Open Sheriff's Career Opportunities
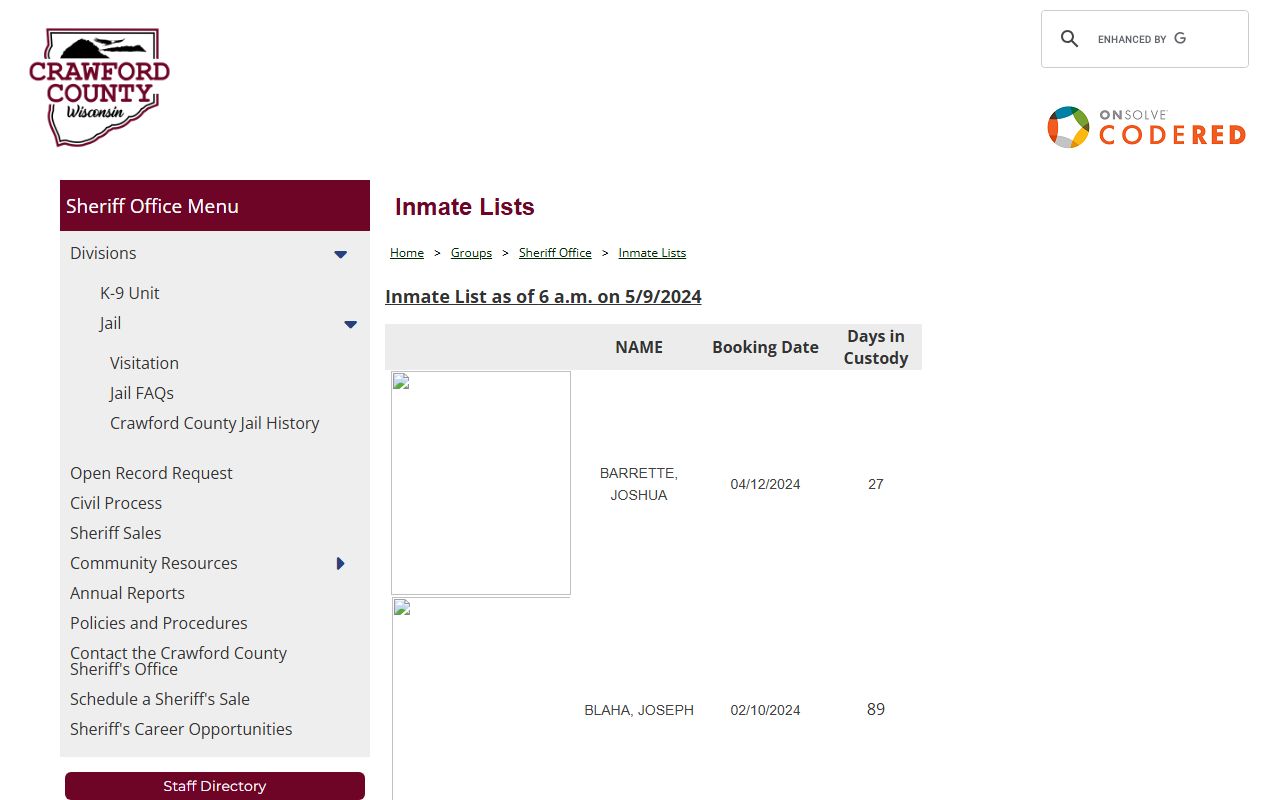Screen dimensions: 1280x800 pos(181,729)
